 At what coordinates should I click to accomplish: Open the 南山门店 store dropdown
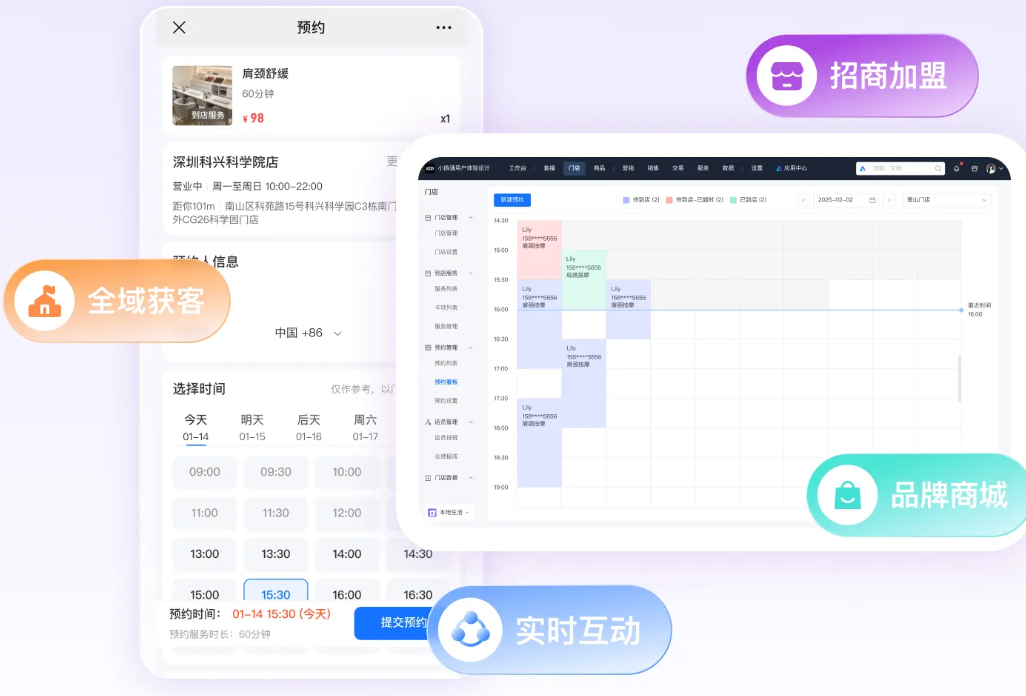click(946, 199)
